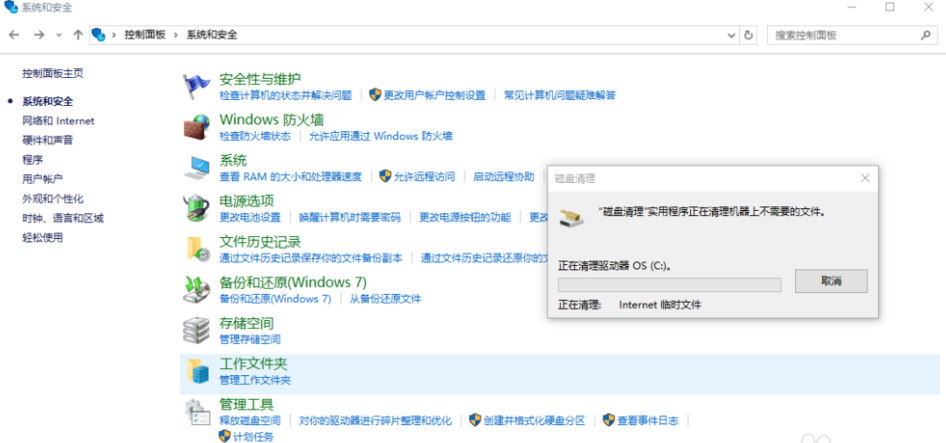Click the File History folder icon

click(x=196, y=249)
